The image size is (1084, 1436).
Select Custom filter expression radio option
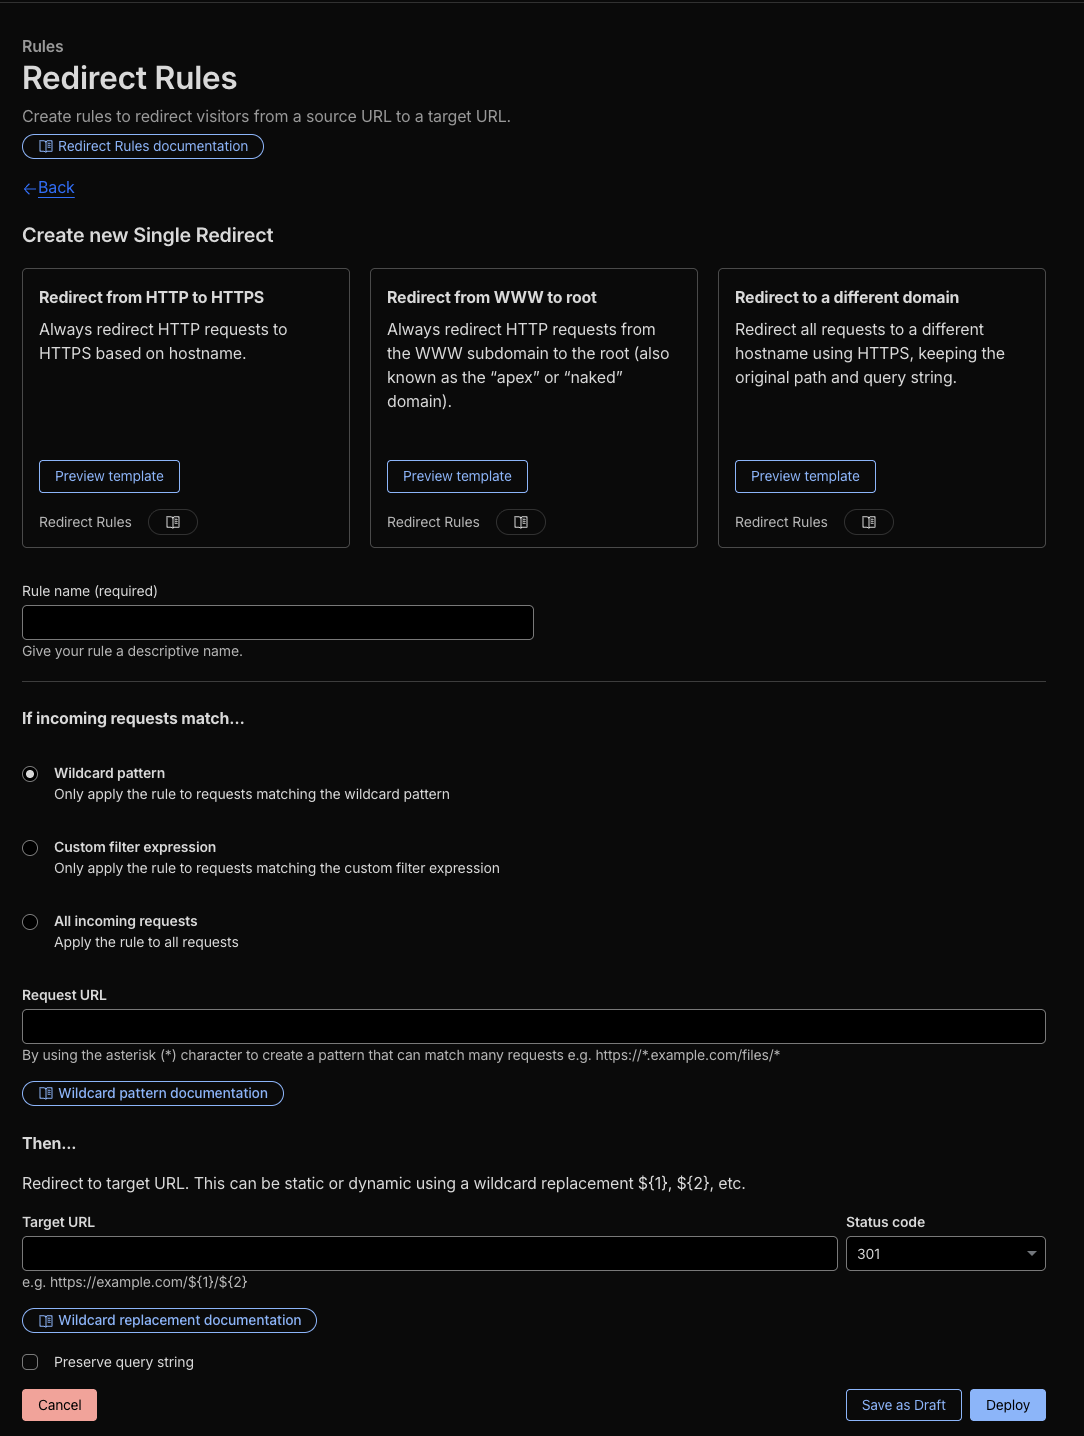click(x=30, y=848)
